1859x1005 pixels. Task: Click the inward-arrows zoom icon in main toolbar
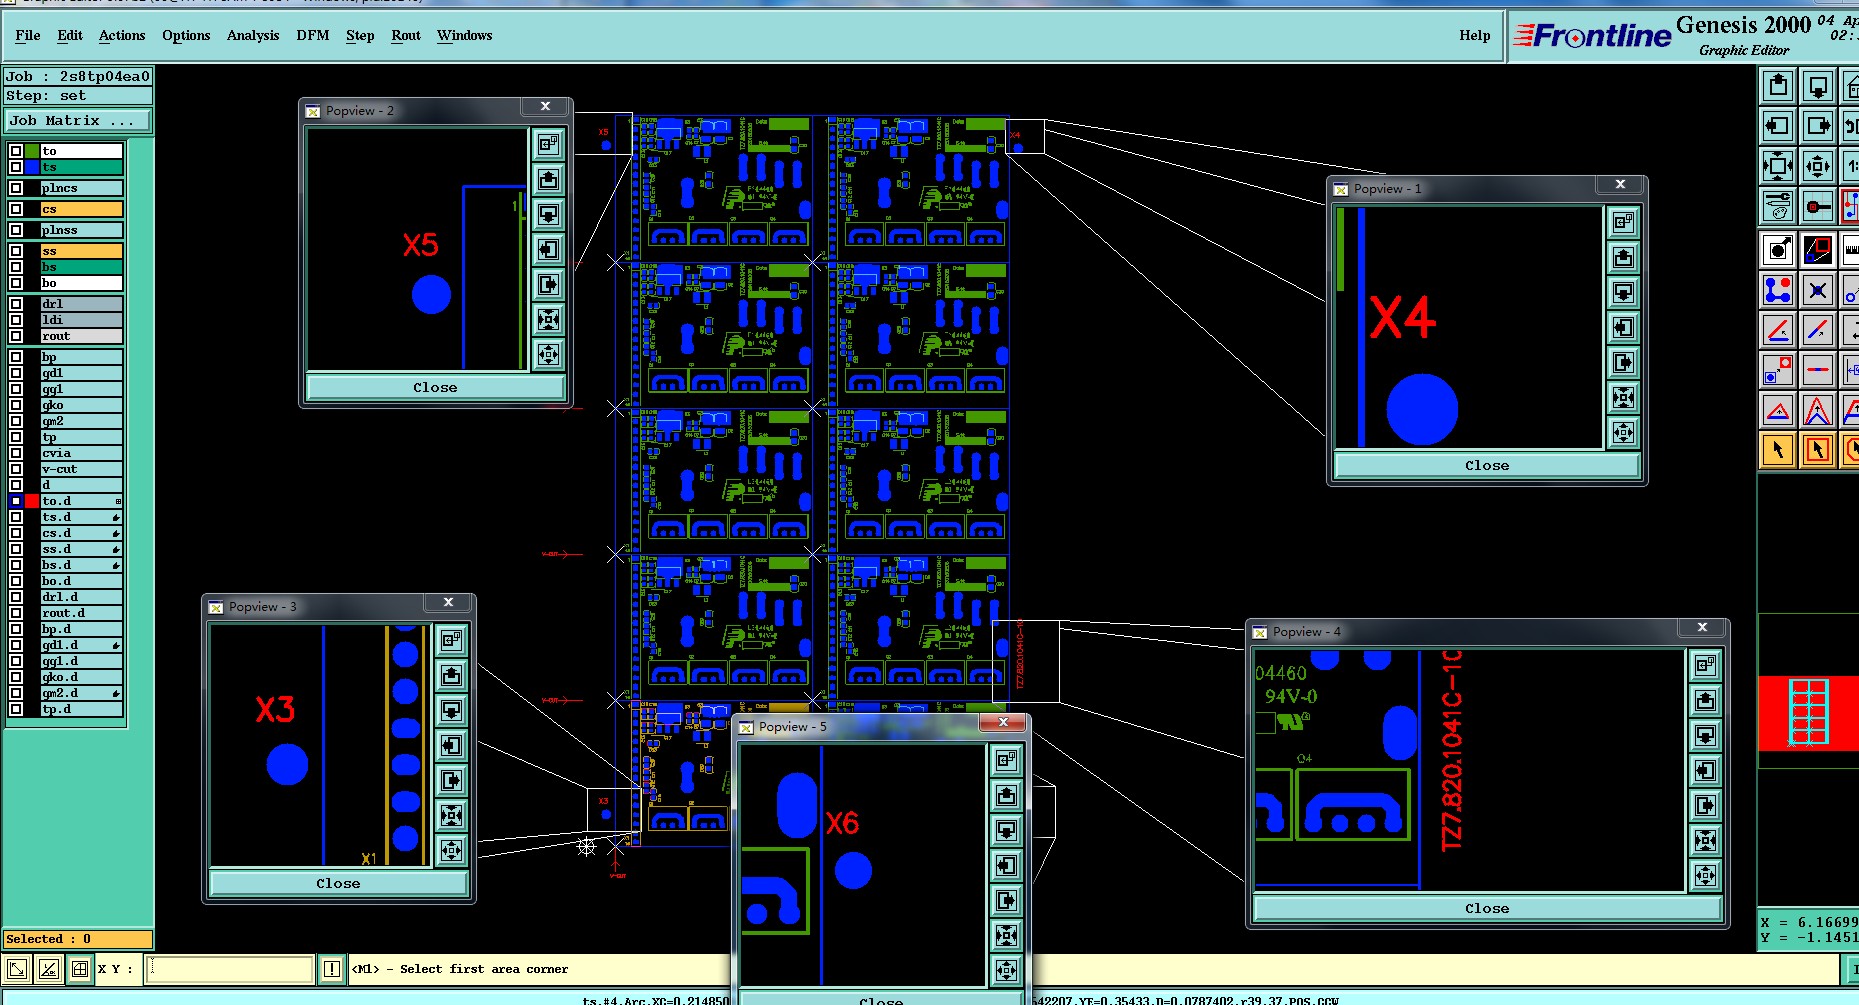click(1778, 166)
